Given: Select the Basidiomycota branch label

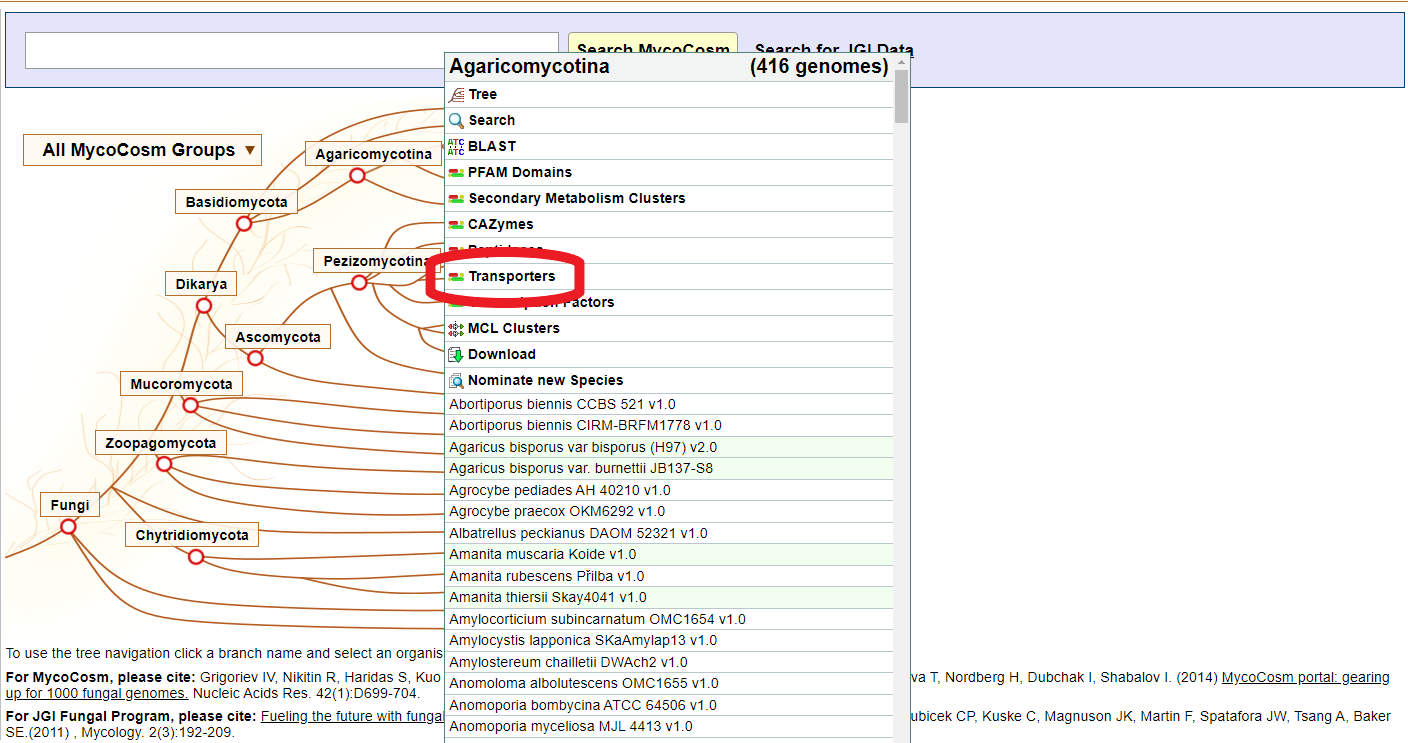Looking at the screenshot, I should [x=236, y=202].
